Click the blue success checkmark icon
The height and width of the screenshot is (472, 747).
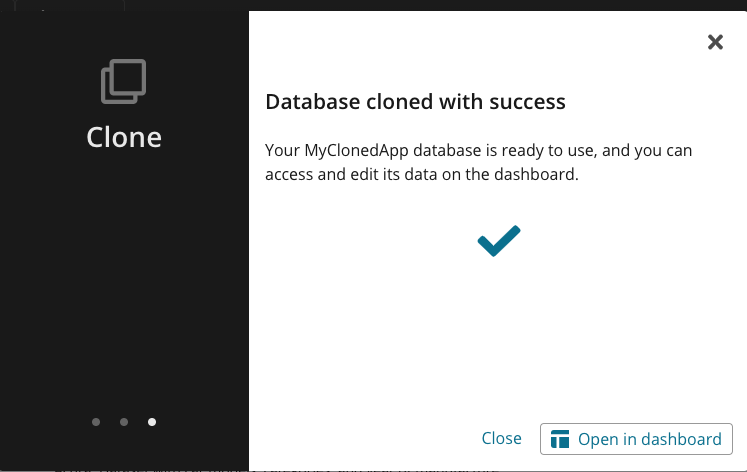pos(499,241)
